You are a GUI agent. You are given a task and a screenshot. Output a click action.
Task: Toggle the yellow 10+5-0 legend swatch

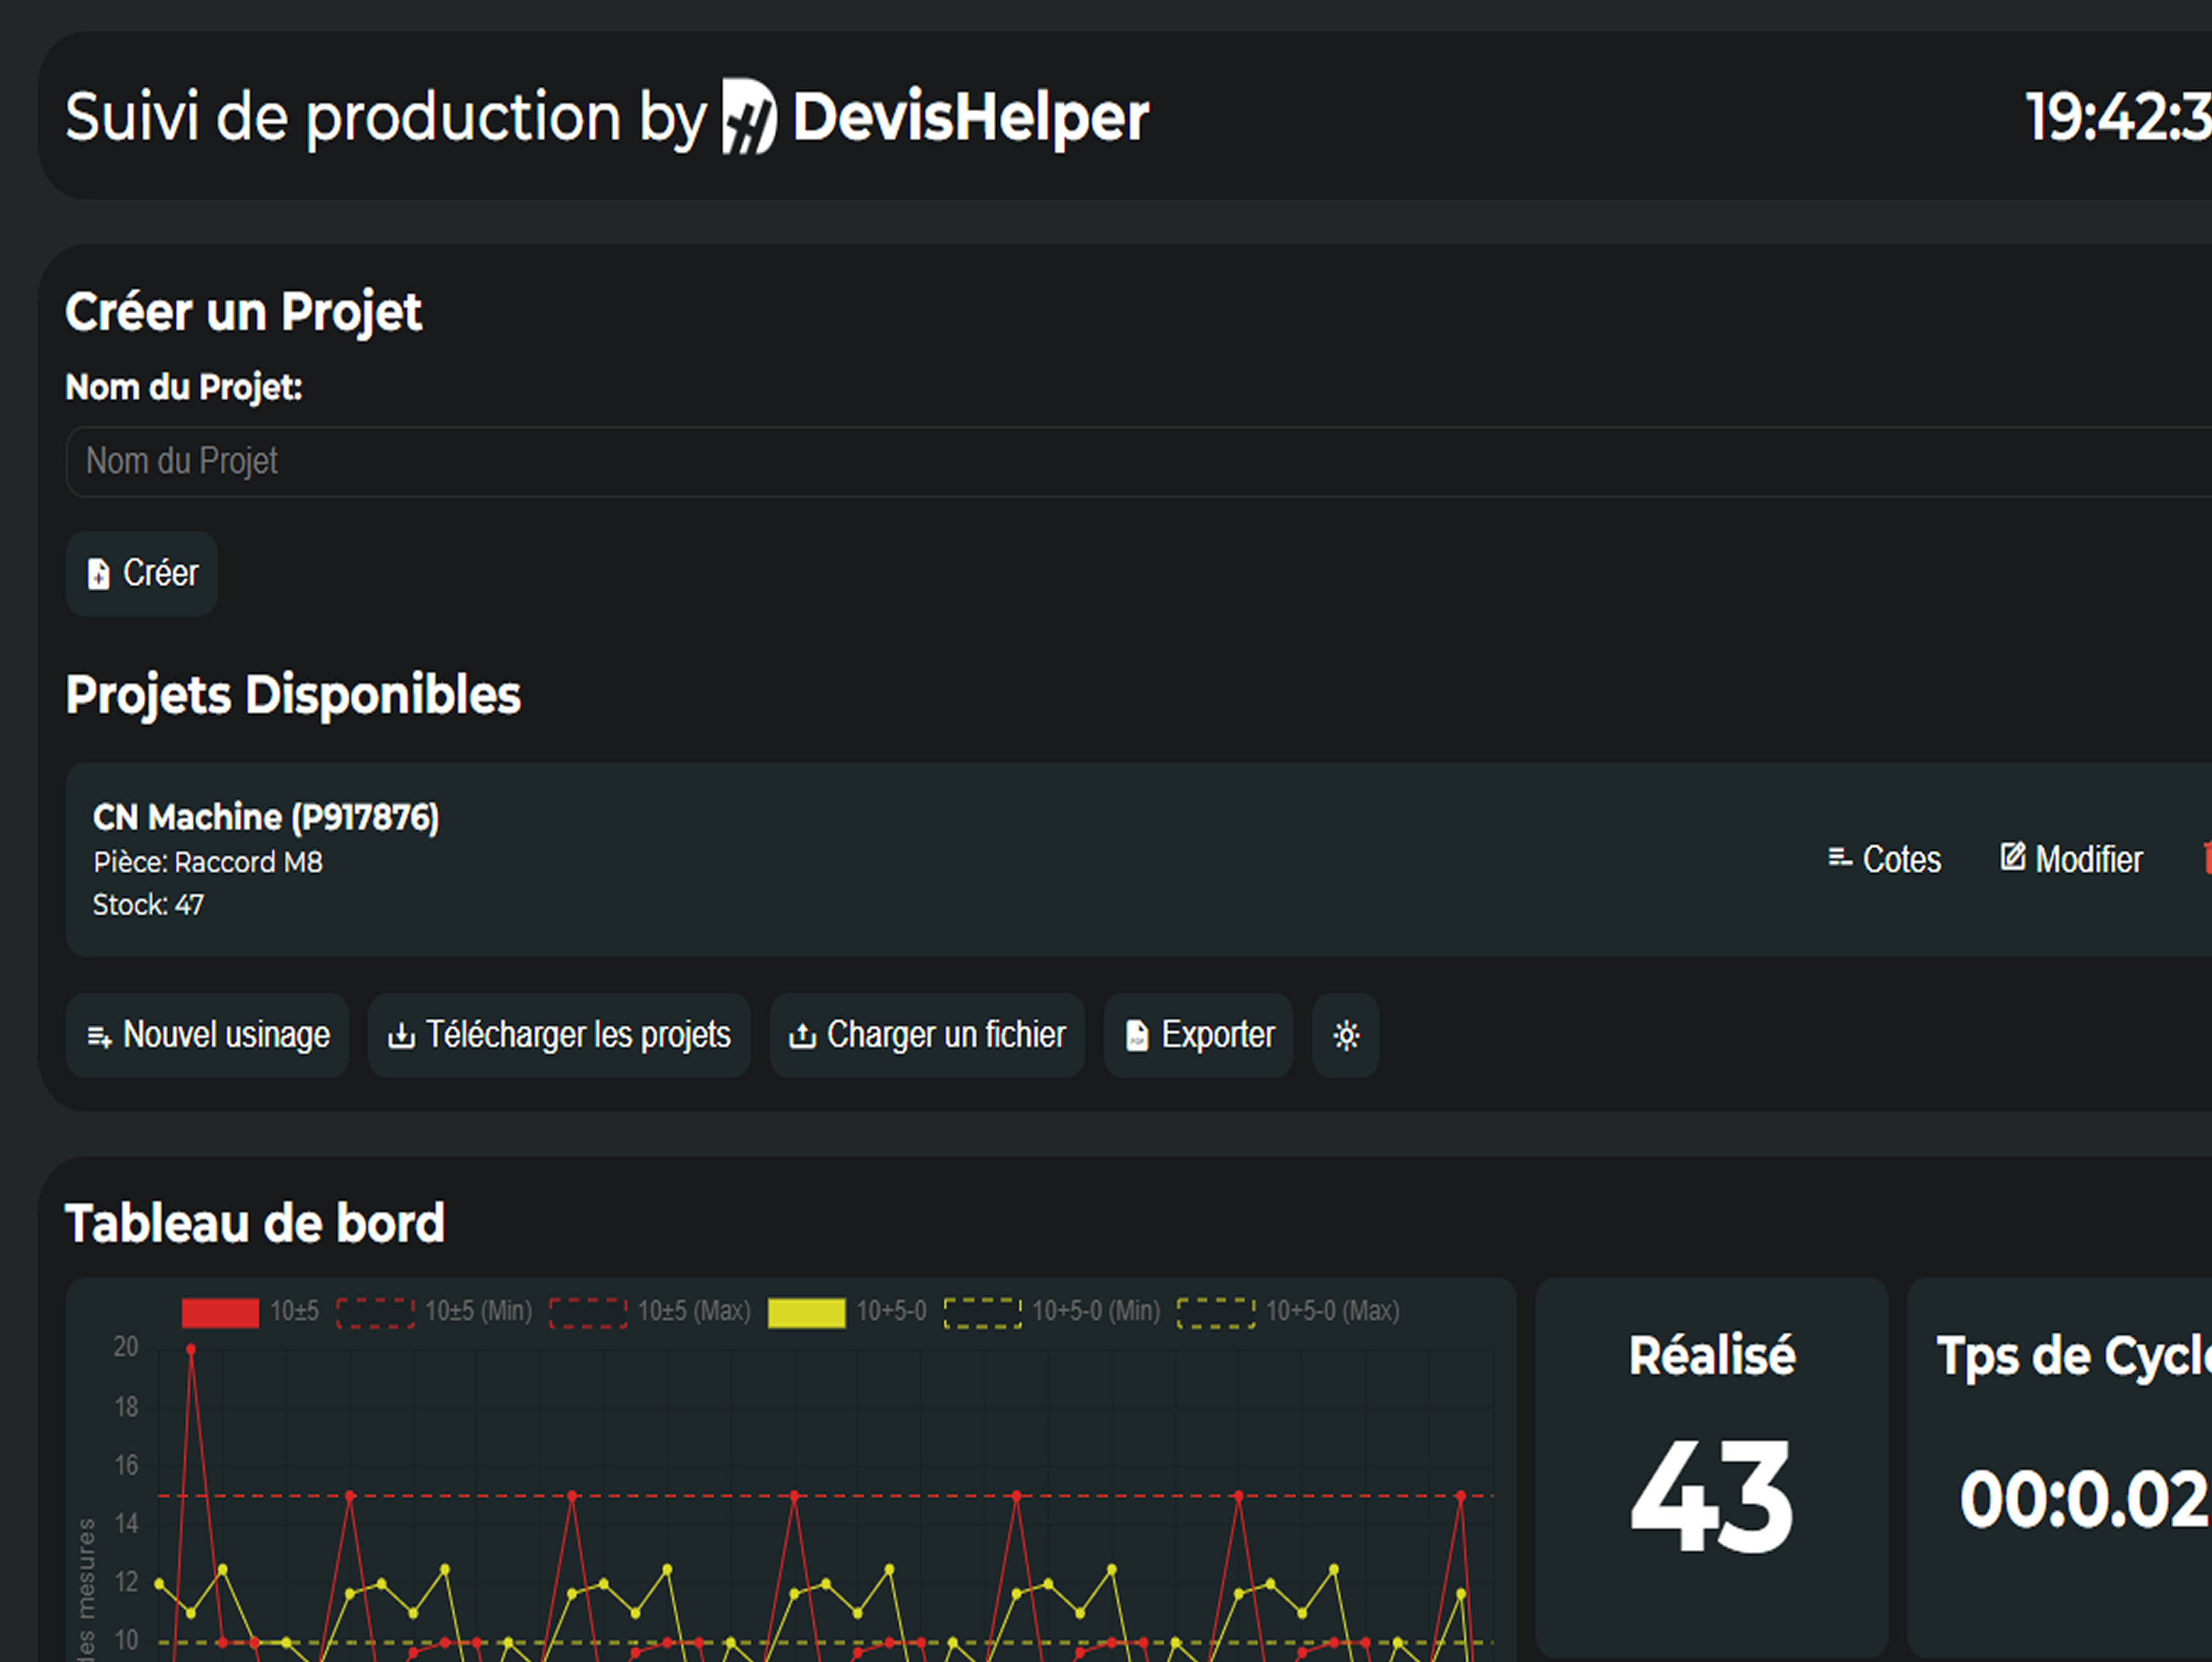806,1312
